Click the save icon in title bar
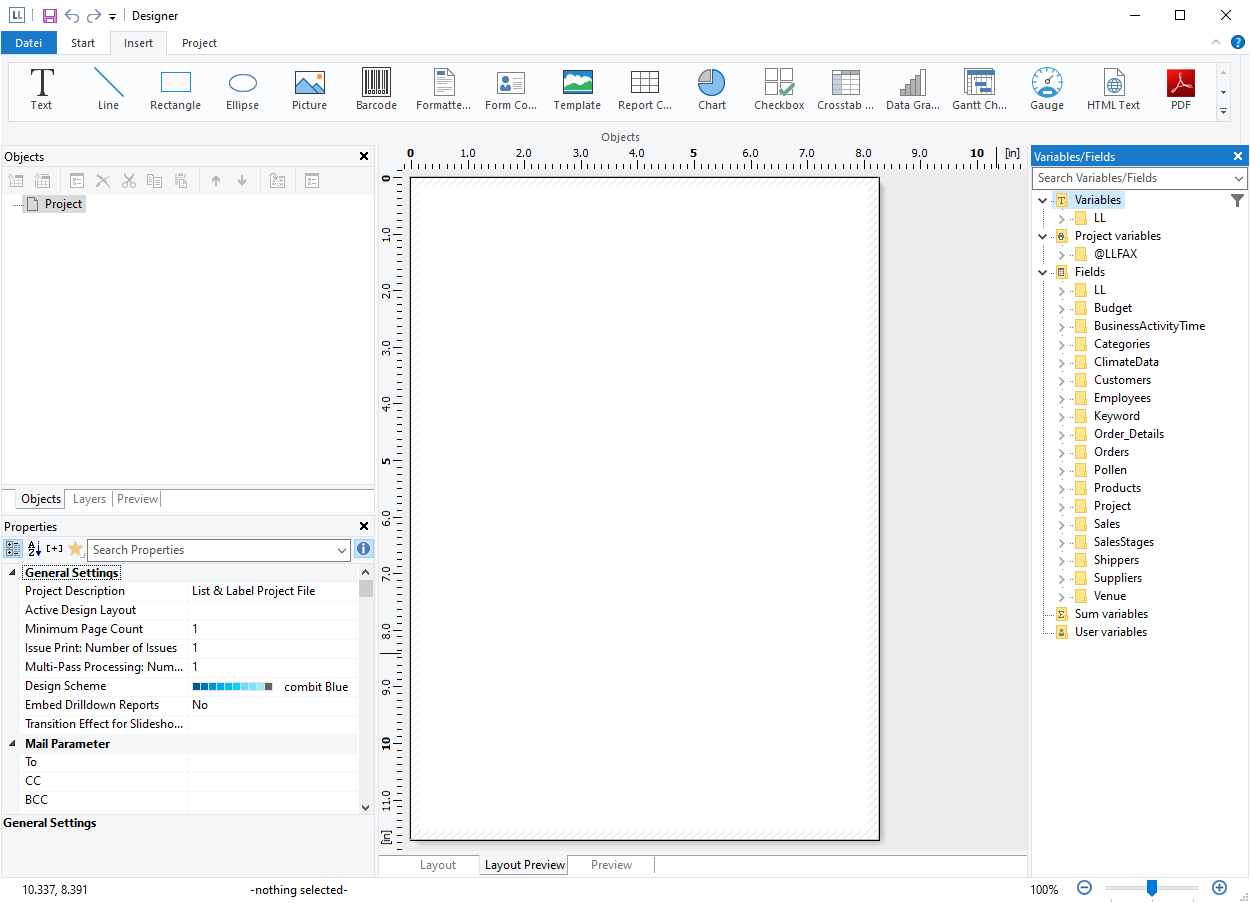 pyautogui.click(x=49, y=16)
